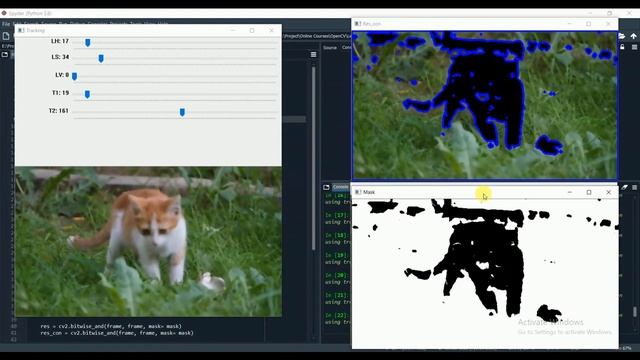Click the In [17] console prompt line
Image resolution: width=640 pixels, height=360 pixels.
tap(338, 215)
